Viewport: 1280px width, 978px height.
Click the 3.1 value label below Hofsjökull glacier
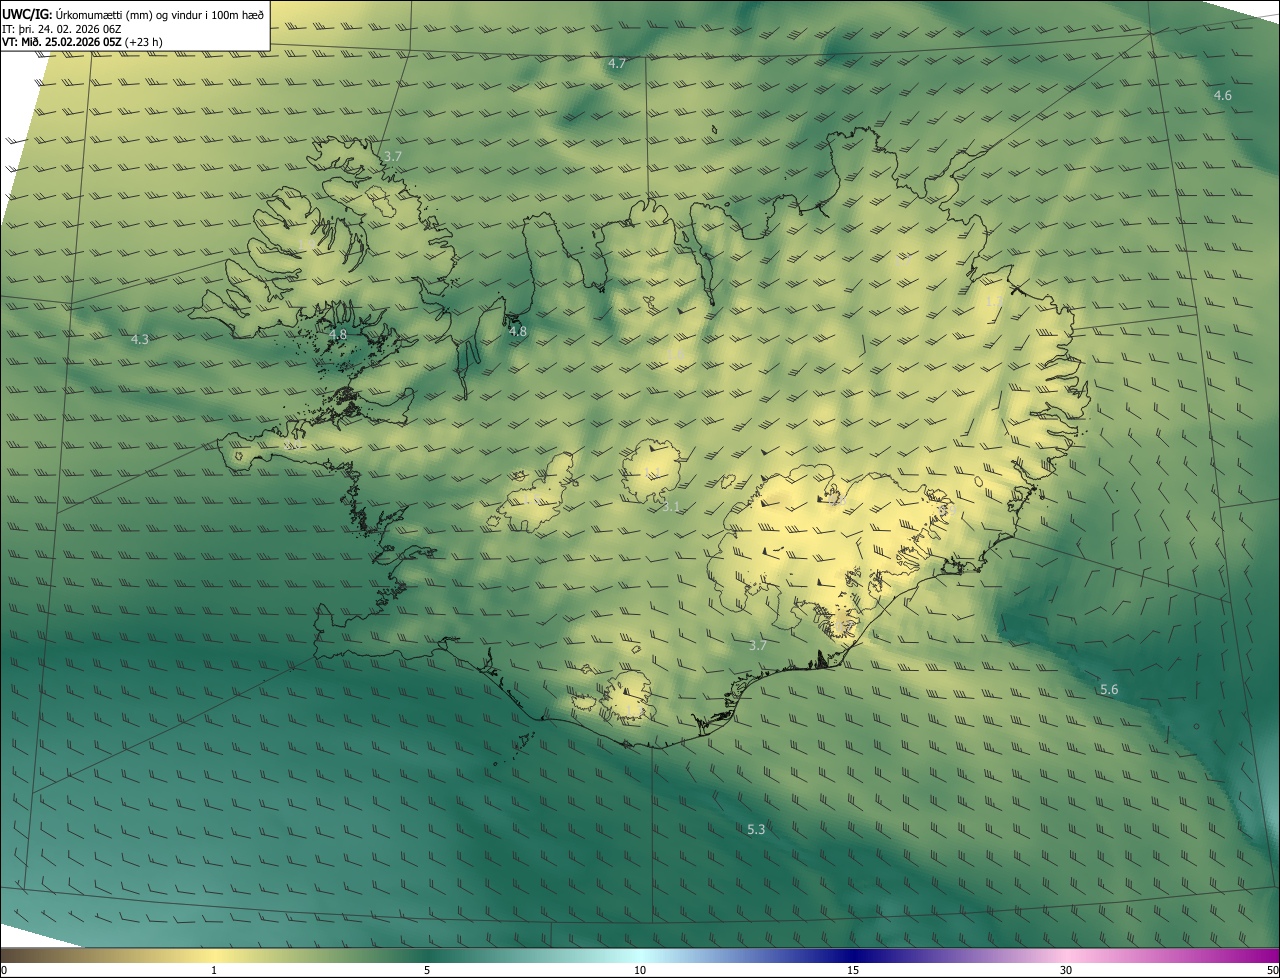coord(671,507)
